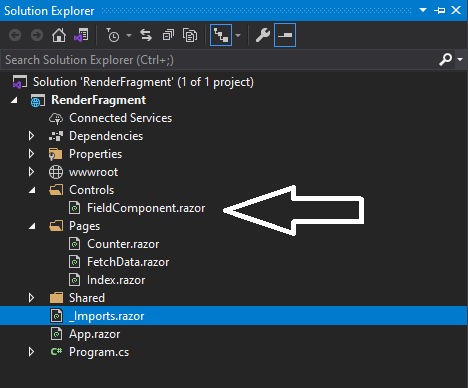Open the file nesting dropdown arrow
Image resolution: width=468 pixels, height=388 pixels.
point(238,35)
